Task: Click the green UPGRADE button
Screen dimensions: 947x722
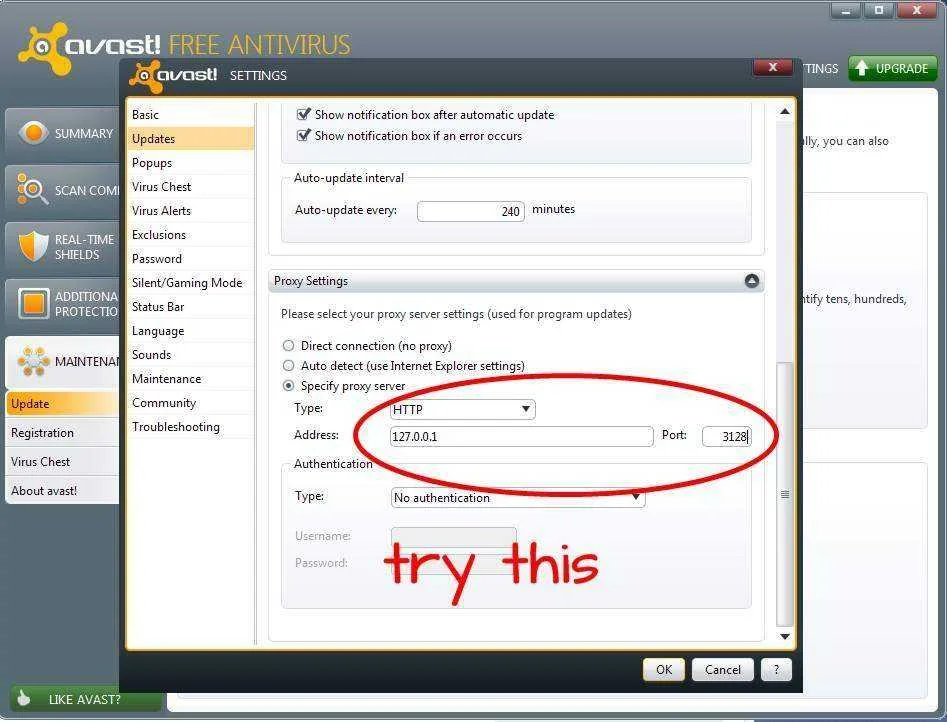Action: click(893, 68)
